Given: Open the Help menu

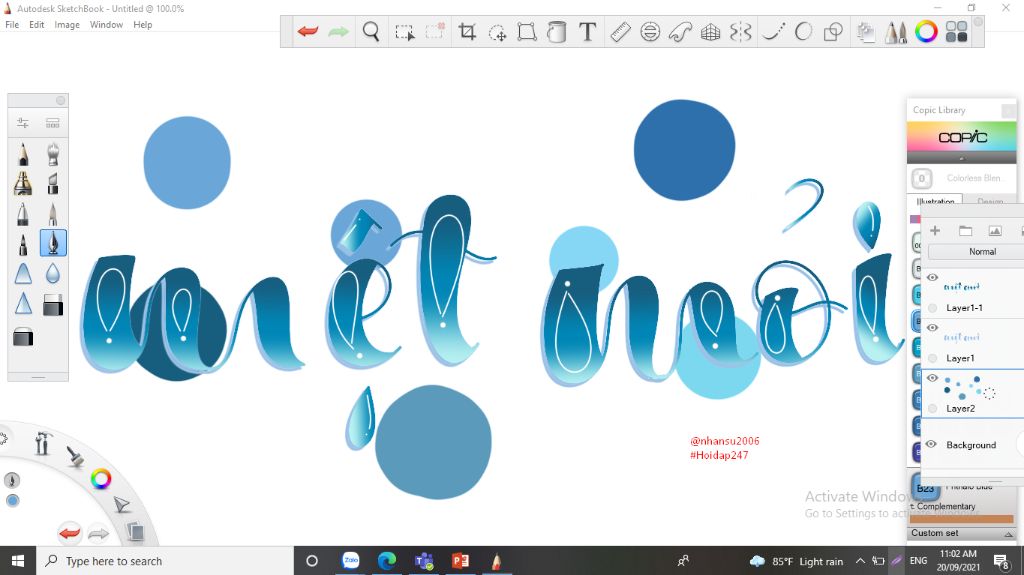Looking at the screenshot, I should click(x=142, y=25).
